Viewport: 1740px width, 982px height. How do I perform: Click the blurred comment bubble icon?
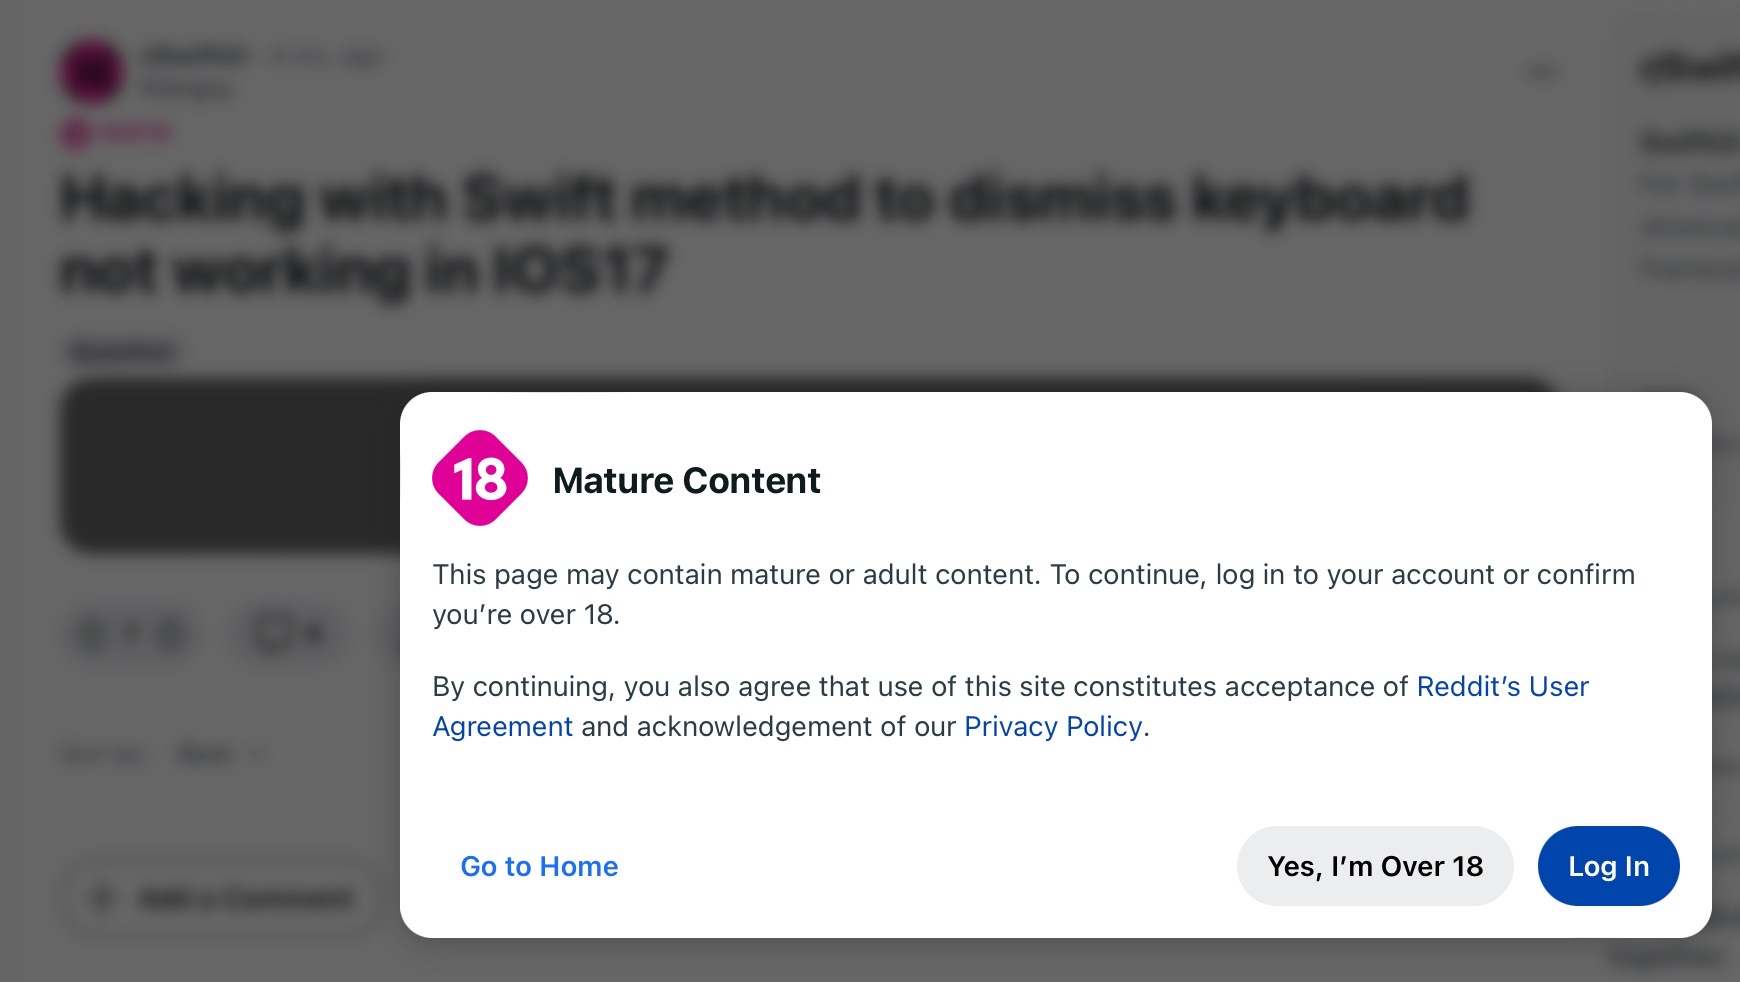click(272, 632)
